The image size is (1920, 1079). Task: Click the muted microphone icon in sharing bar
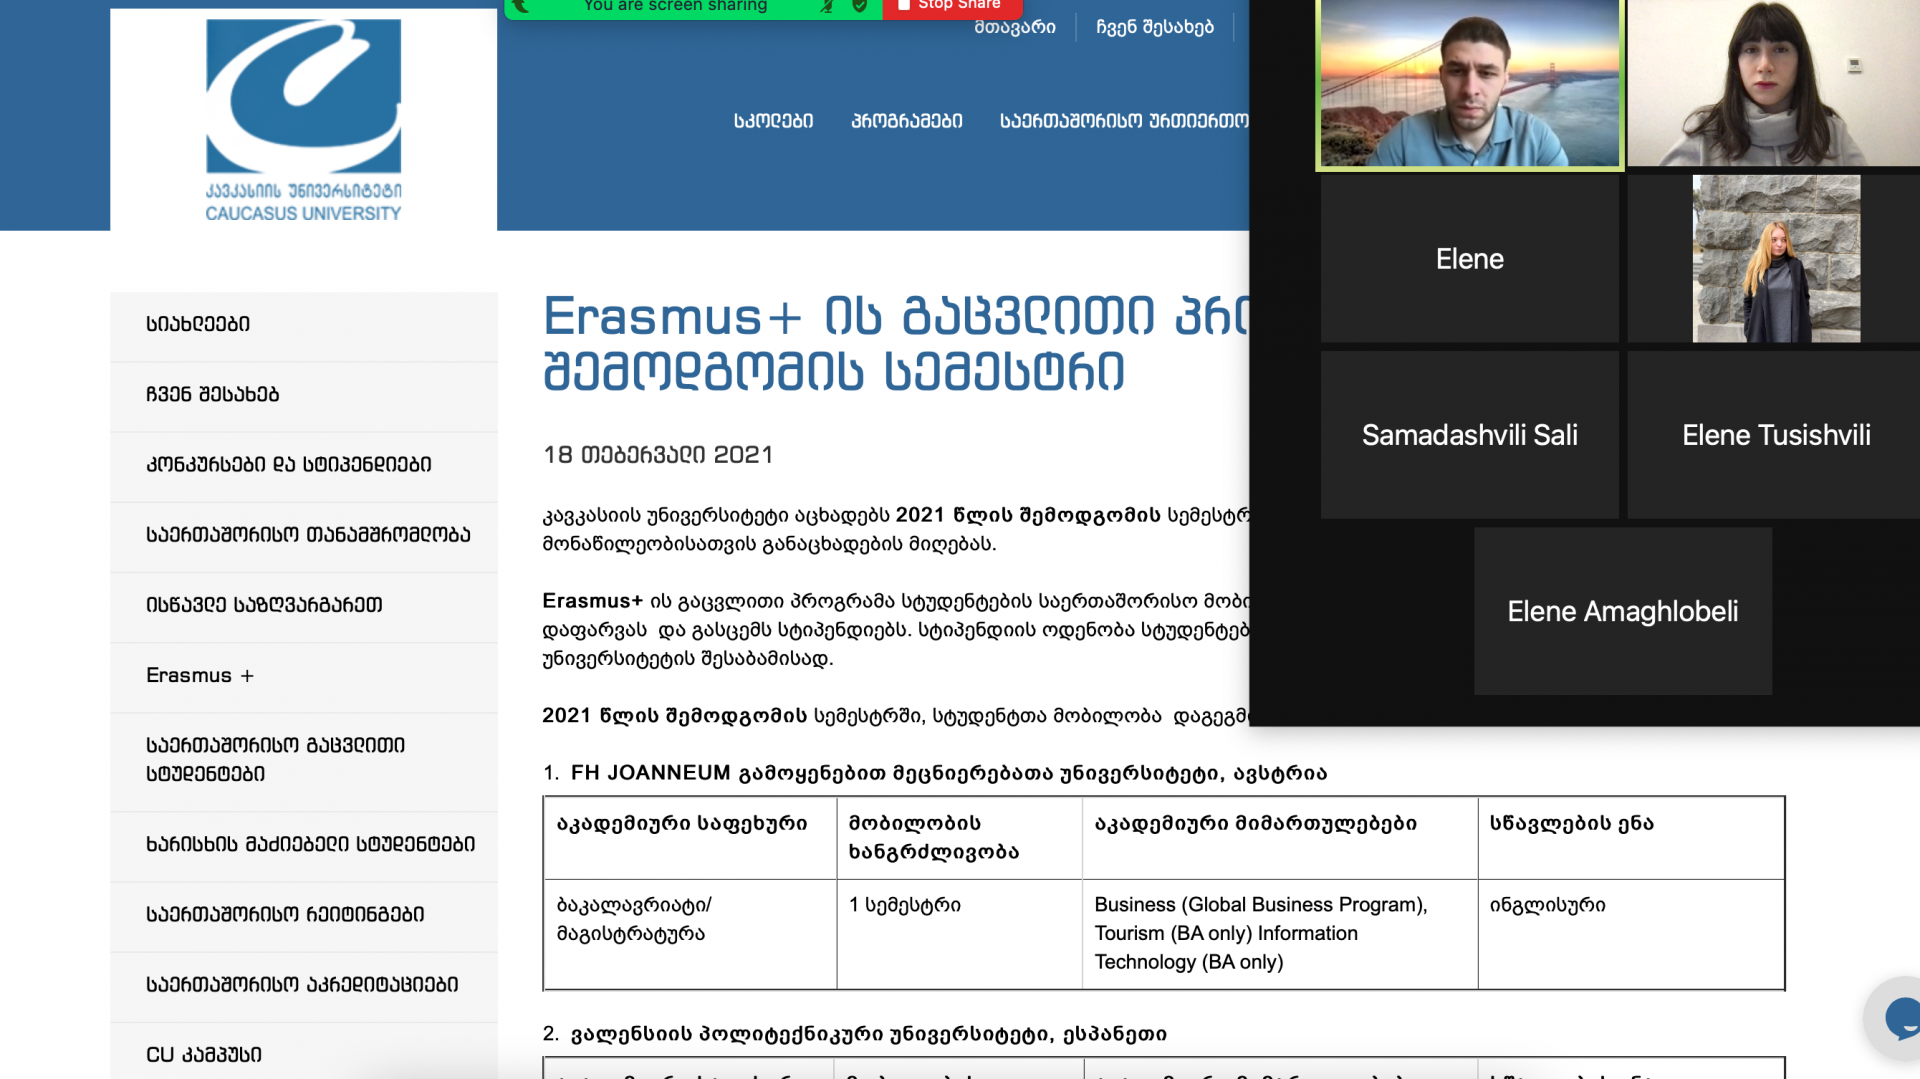click(827, 6)
